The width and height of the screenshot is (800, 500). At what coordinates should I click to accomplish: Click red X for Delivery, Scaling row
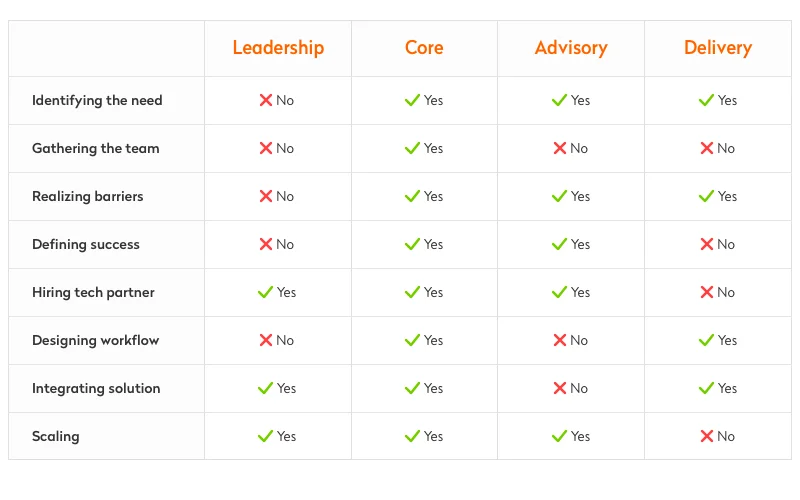(707, 436)
